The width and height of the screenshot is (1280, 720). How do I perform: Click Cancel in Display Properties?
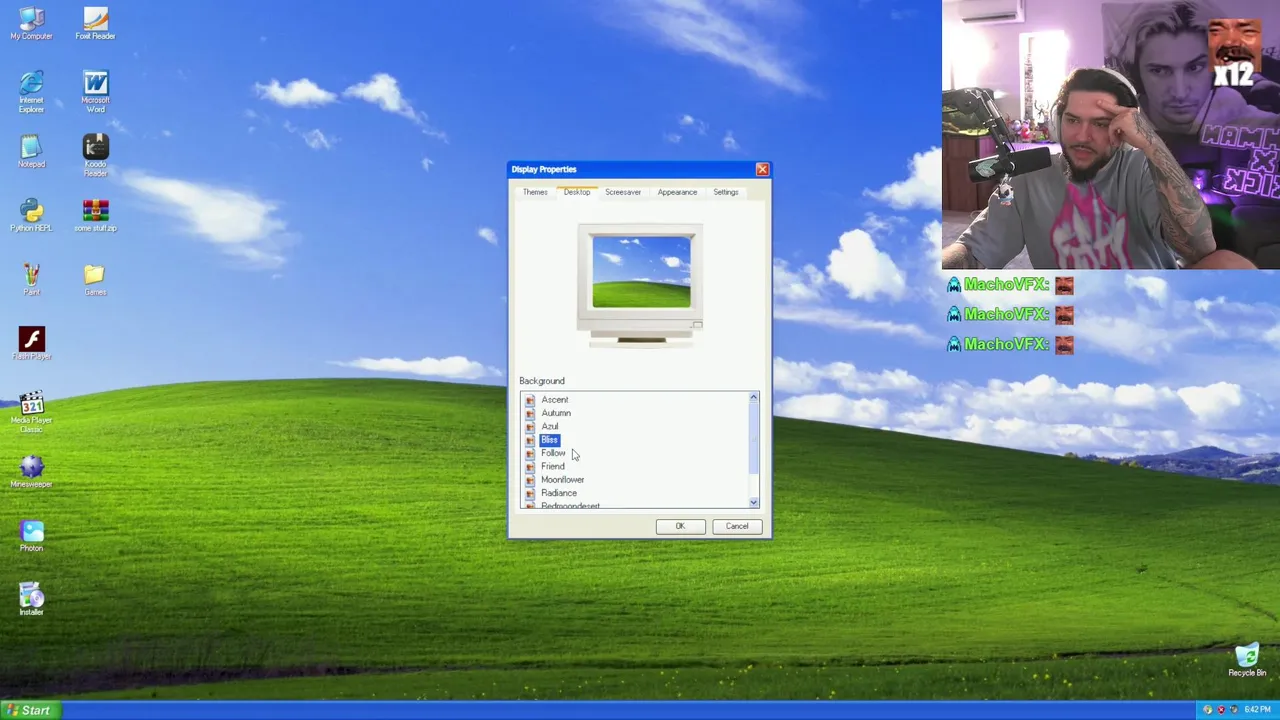pos(737,526)
